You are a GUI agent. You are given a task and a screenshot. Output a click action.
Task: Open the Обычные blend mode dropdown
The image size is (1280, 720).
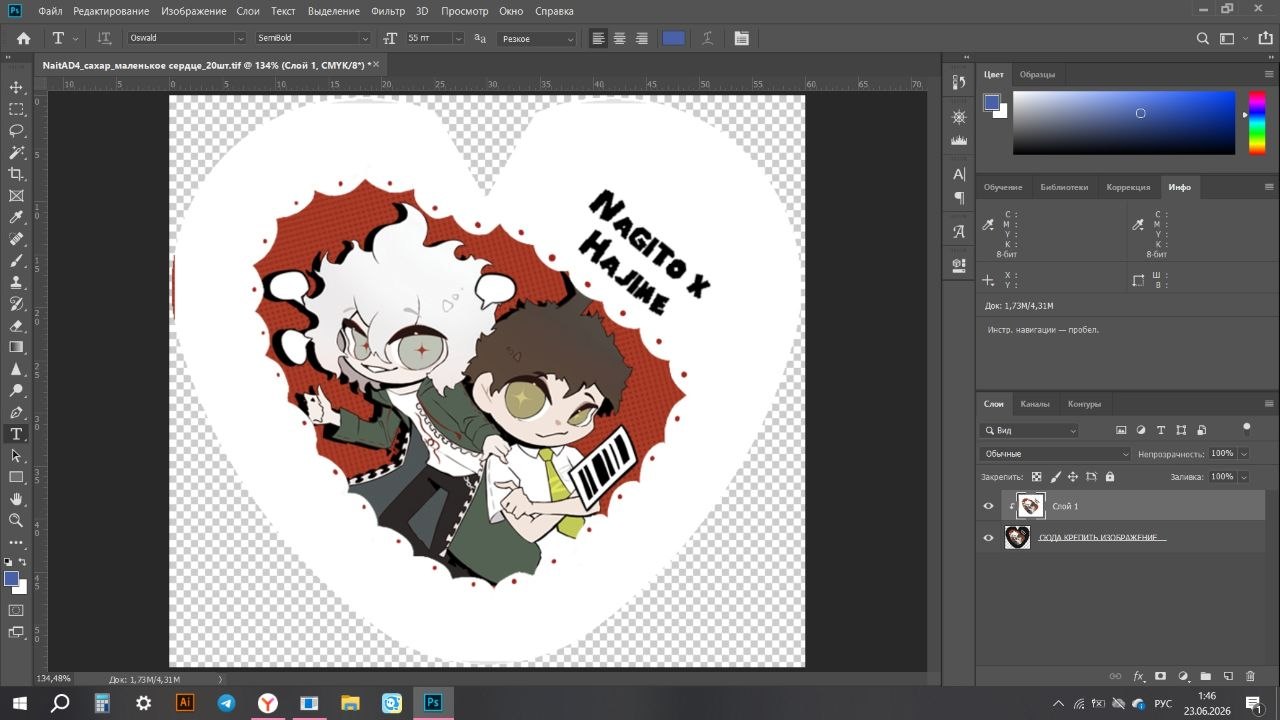click(1055, 454)
